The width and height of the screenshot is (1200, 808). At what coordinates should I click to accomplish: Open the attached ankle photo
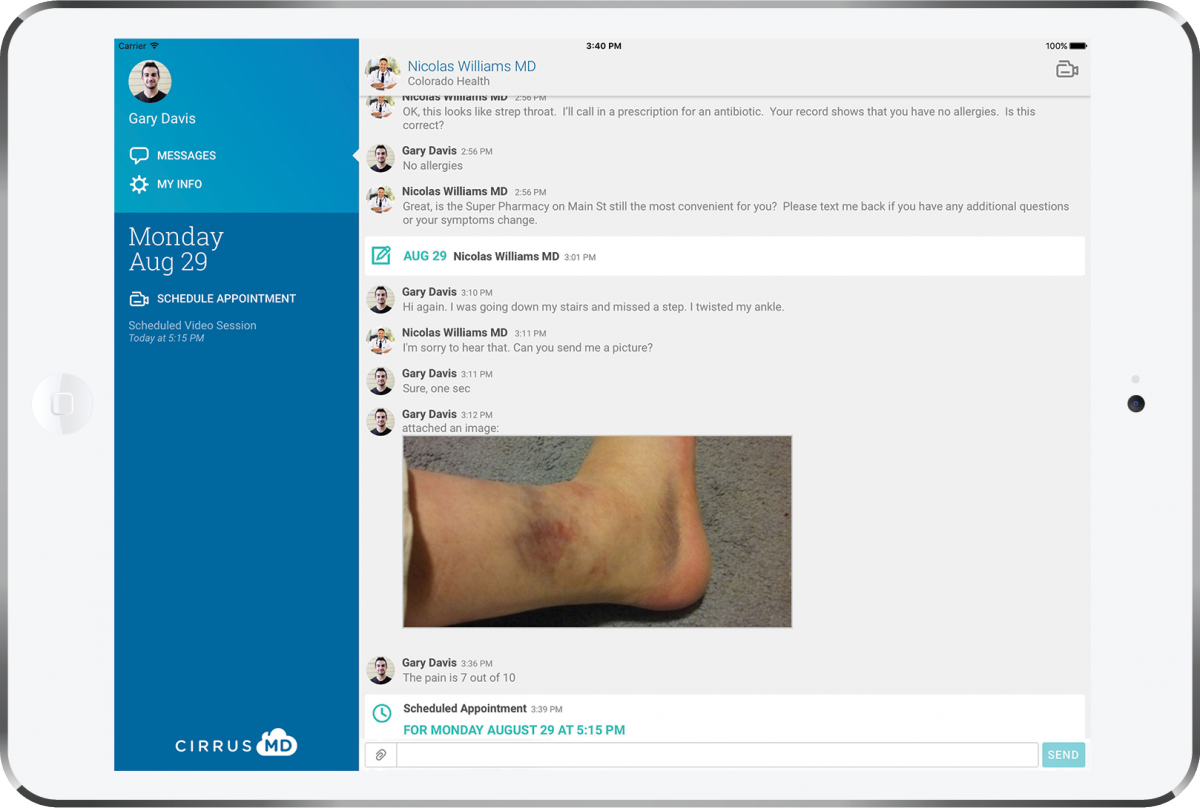tap(597, 531)
